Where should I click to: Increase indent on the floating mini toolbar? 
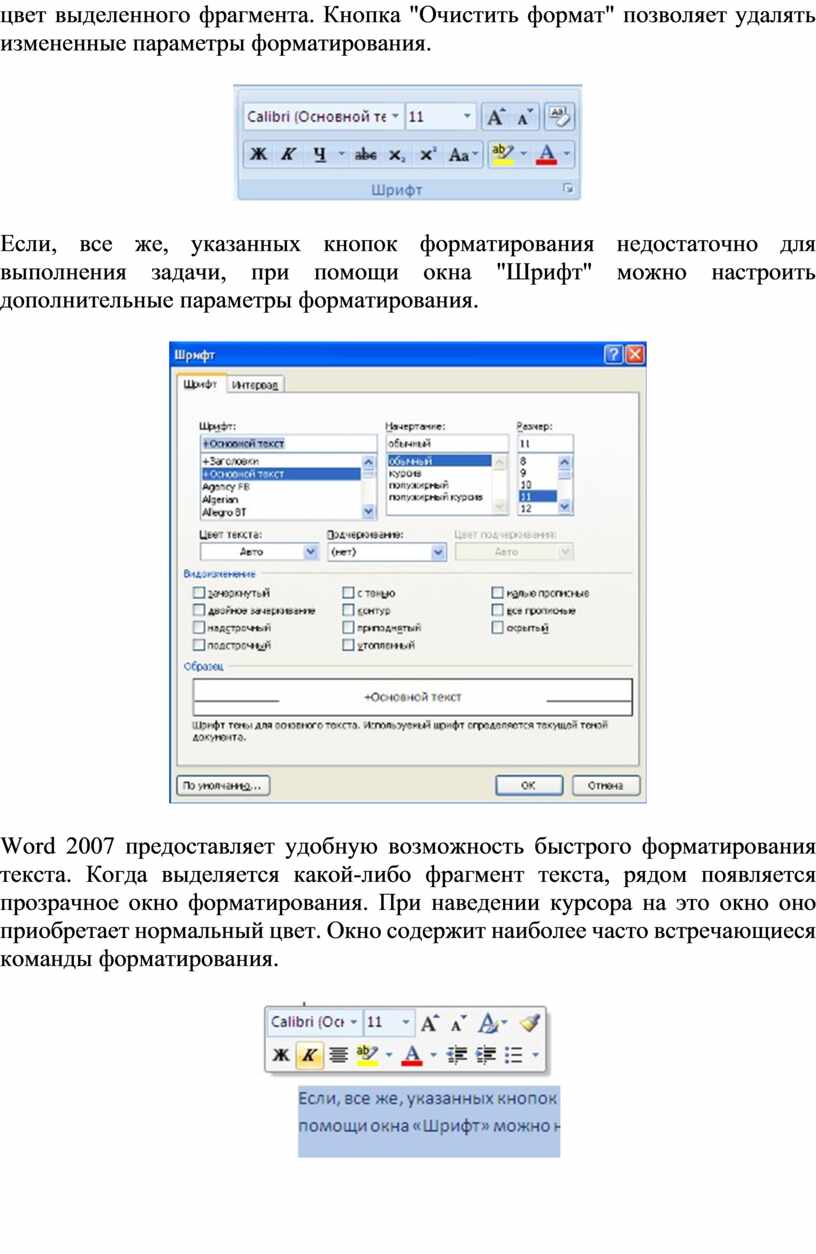click(x=487, y=1054)
